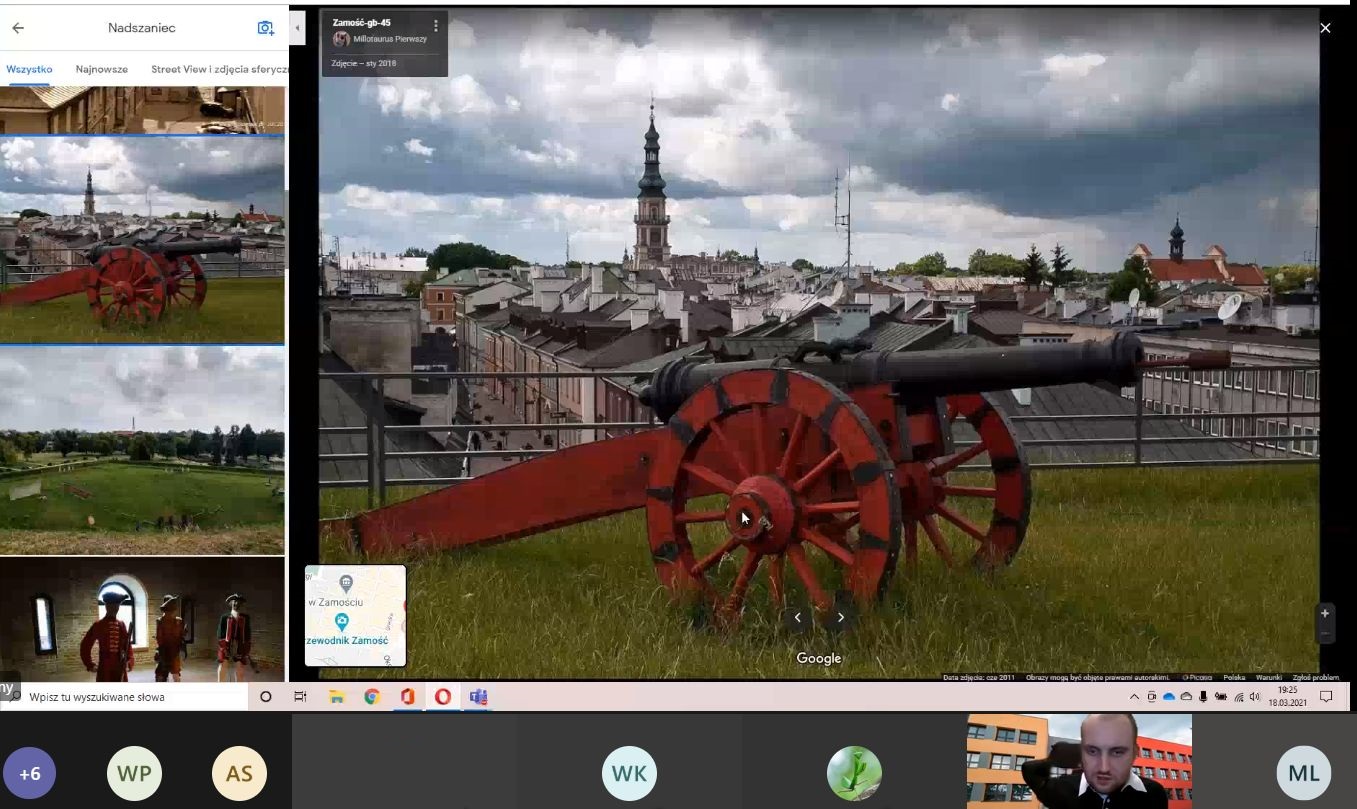Screen dimensions: 1357x809
Task: Click the Windows taskbar search field
Action: tap(130, 697)
